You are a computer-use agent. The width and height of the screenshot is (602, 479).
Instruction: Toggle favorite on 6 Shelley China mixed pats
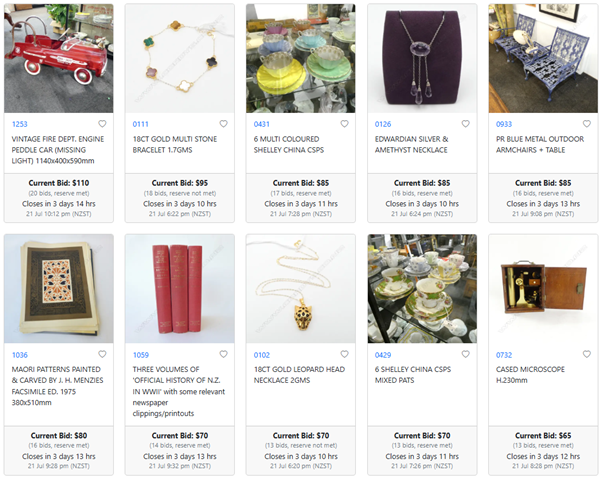[465, 354]
